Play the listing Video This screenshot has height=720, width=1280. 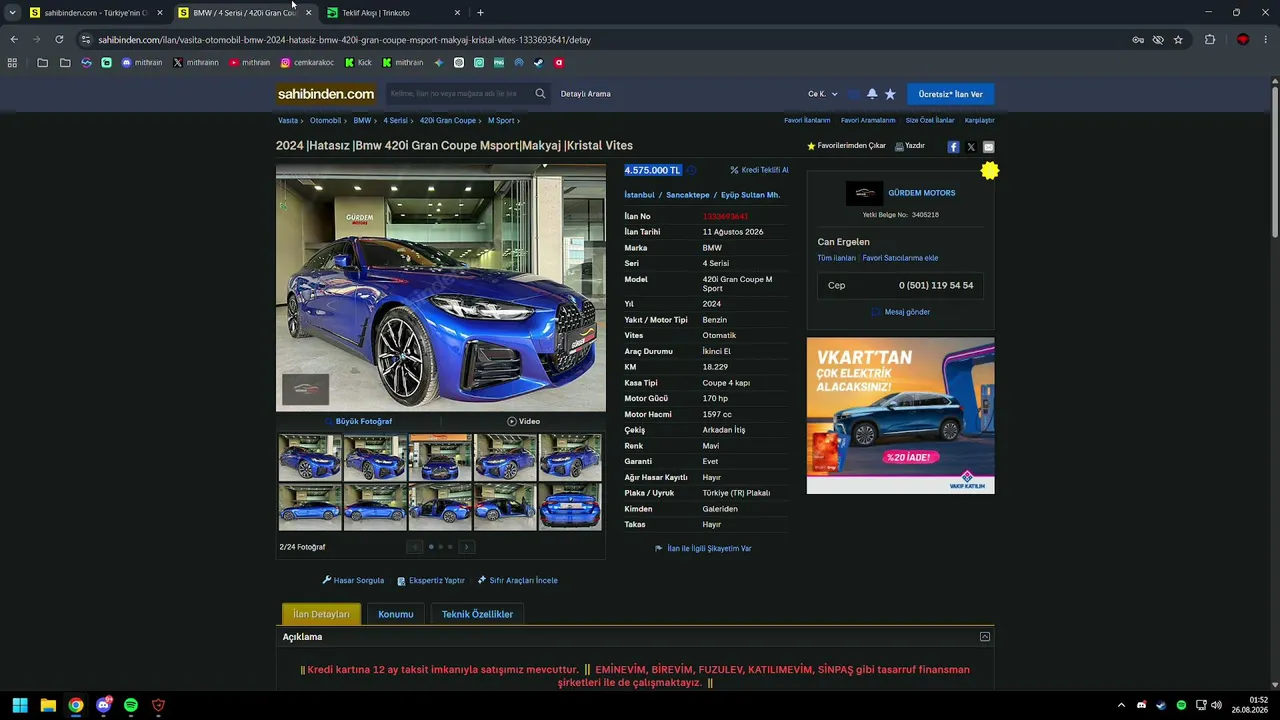(524, 421)
